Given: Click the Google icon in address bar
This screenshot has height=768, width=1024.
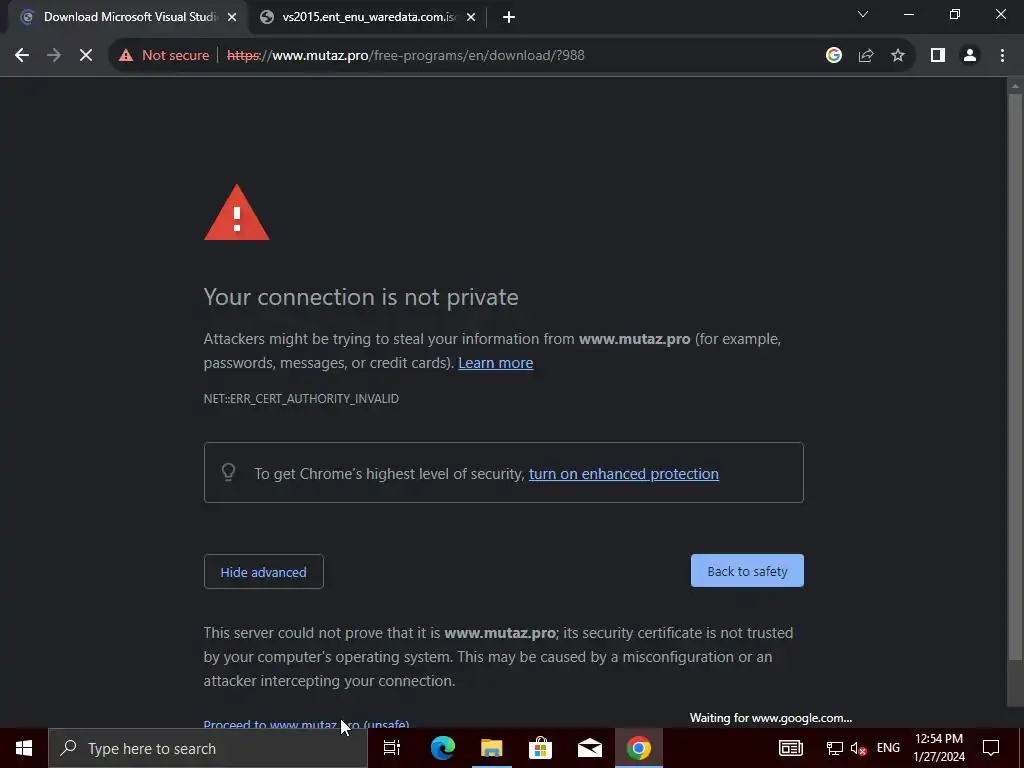Looking at the screenshot, I should click(833, 56).
